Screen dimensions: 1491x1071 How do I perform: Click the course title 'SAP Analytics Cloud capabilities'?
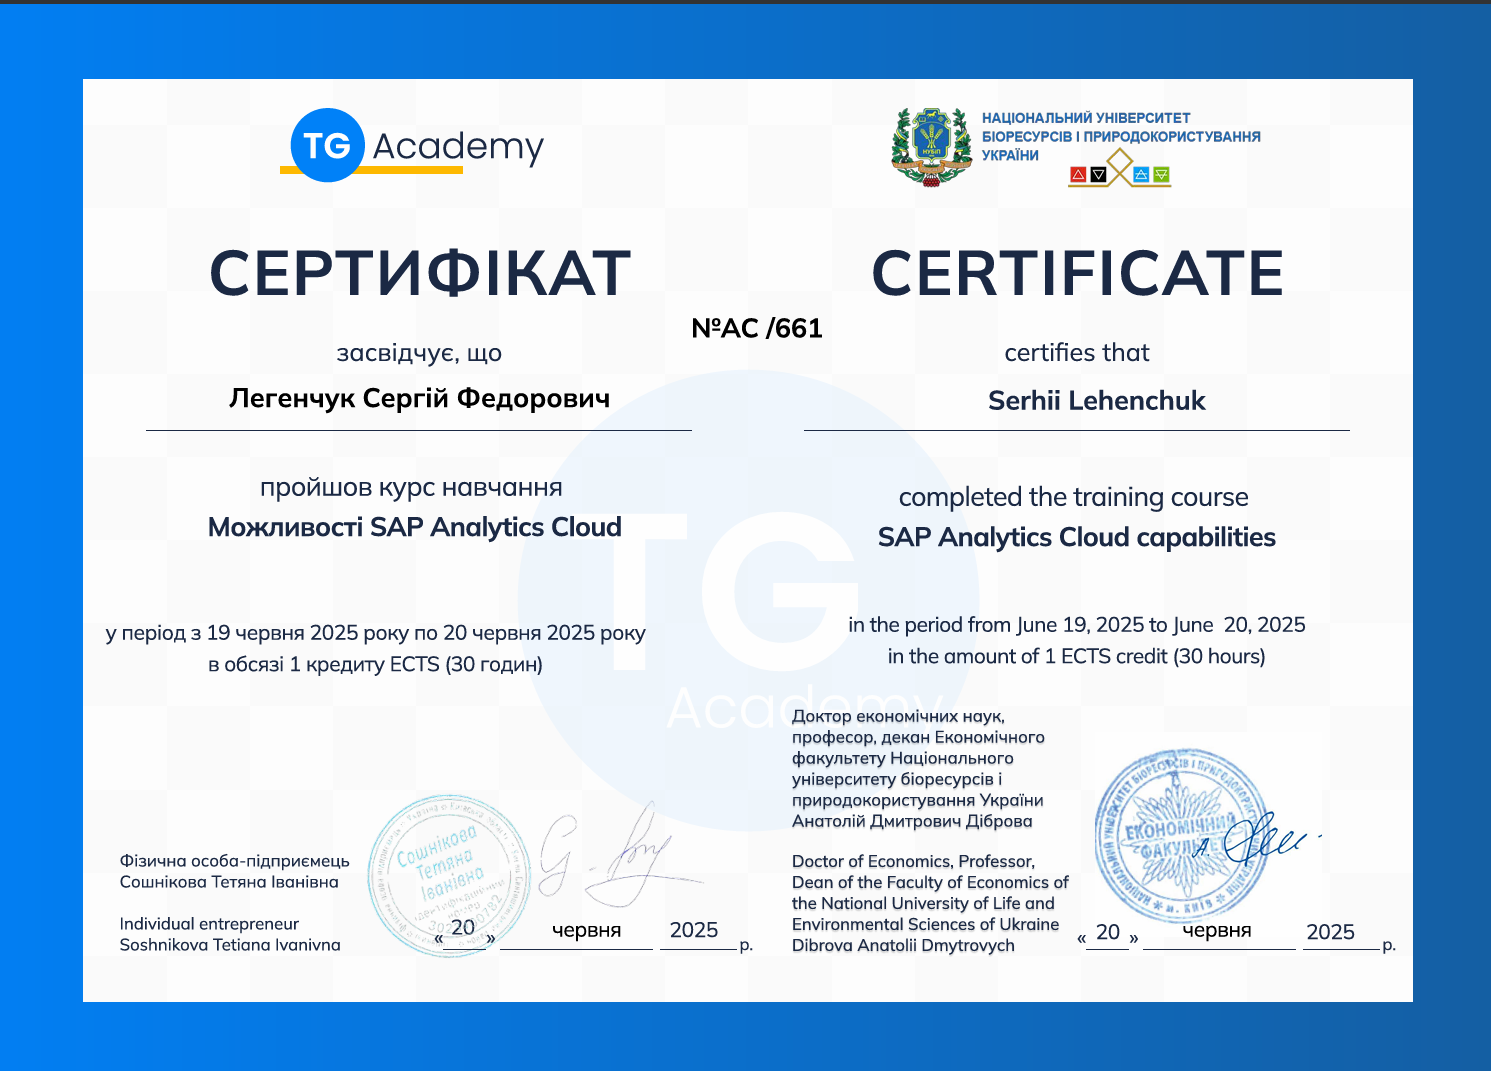[x=1077, y=537]
